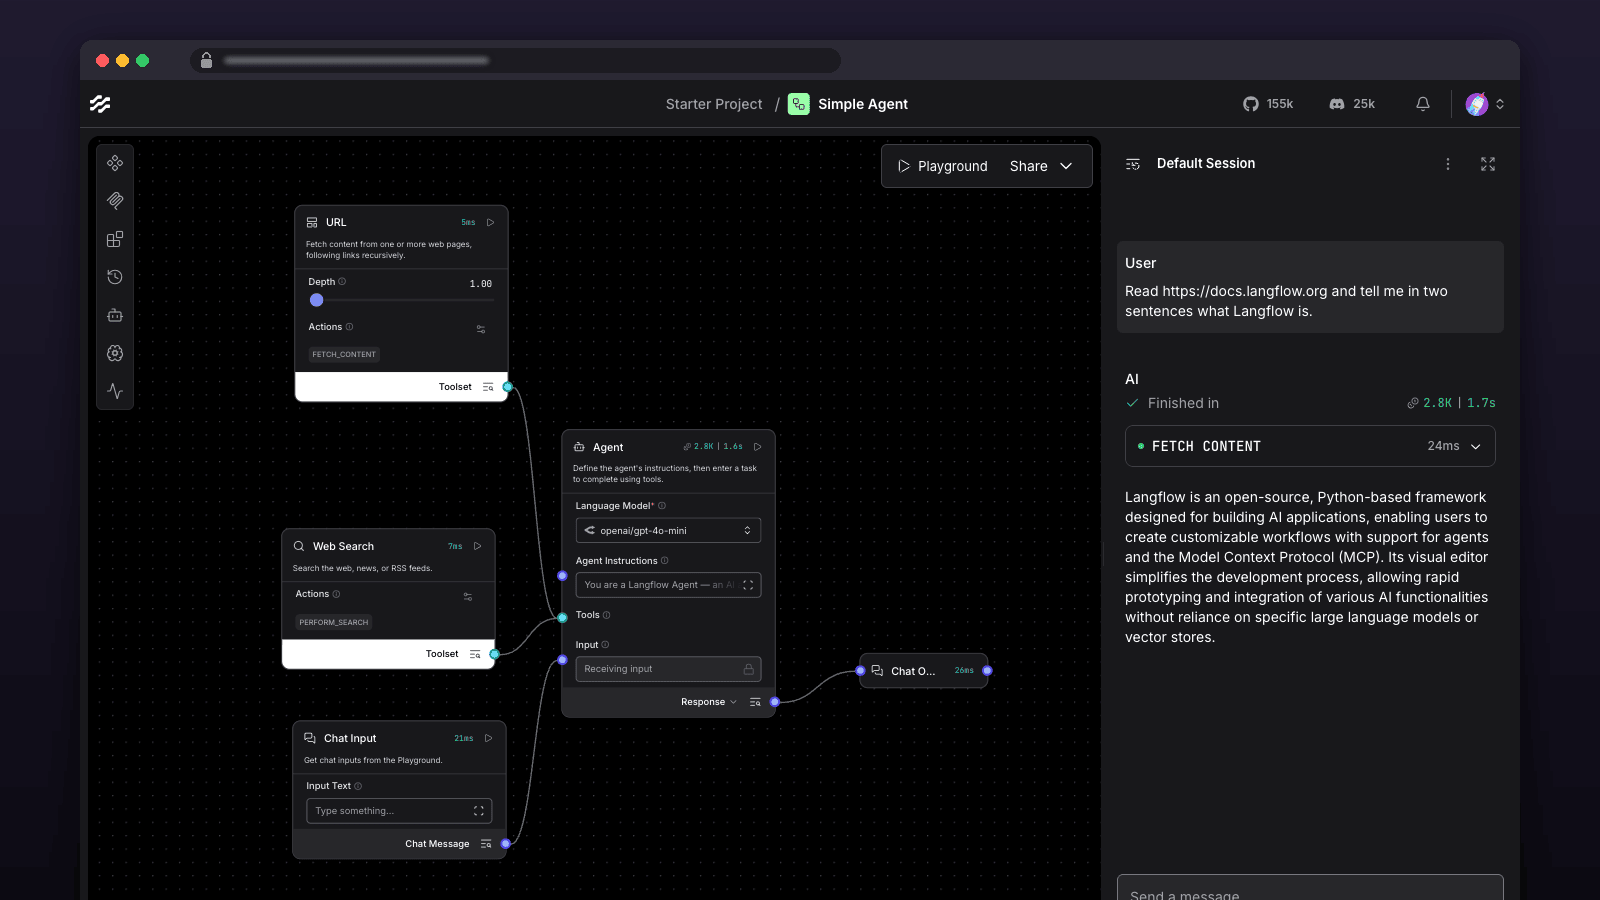Image resolution: width=1600 pixels, height=900 pixels.
Task: Open the Agent Response output dropdown
Action: click(x=709, y=702)
